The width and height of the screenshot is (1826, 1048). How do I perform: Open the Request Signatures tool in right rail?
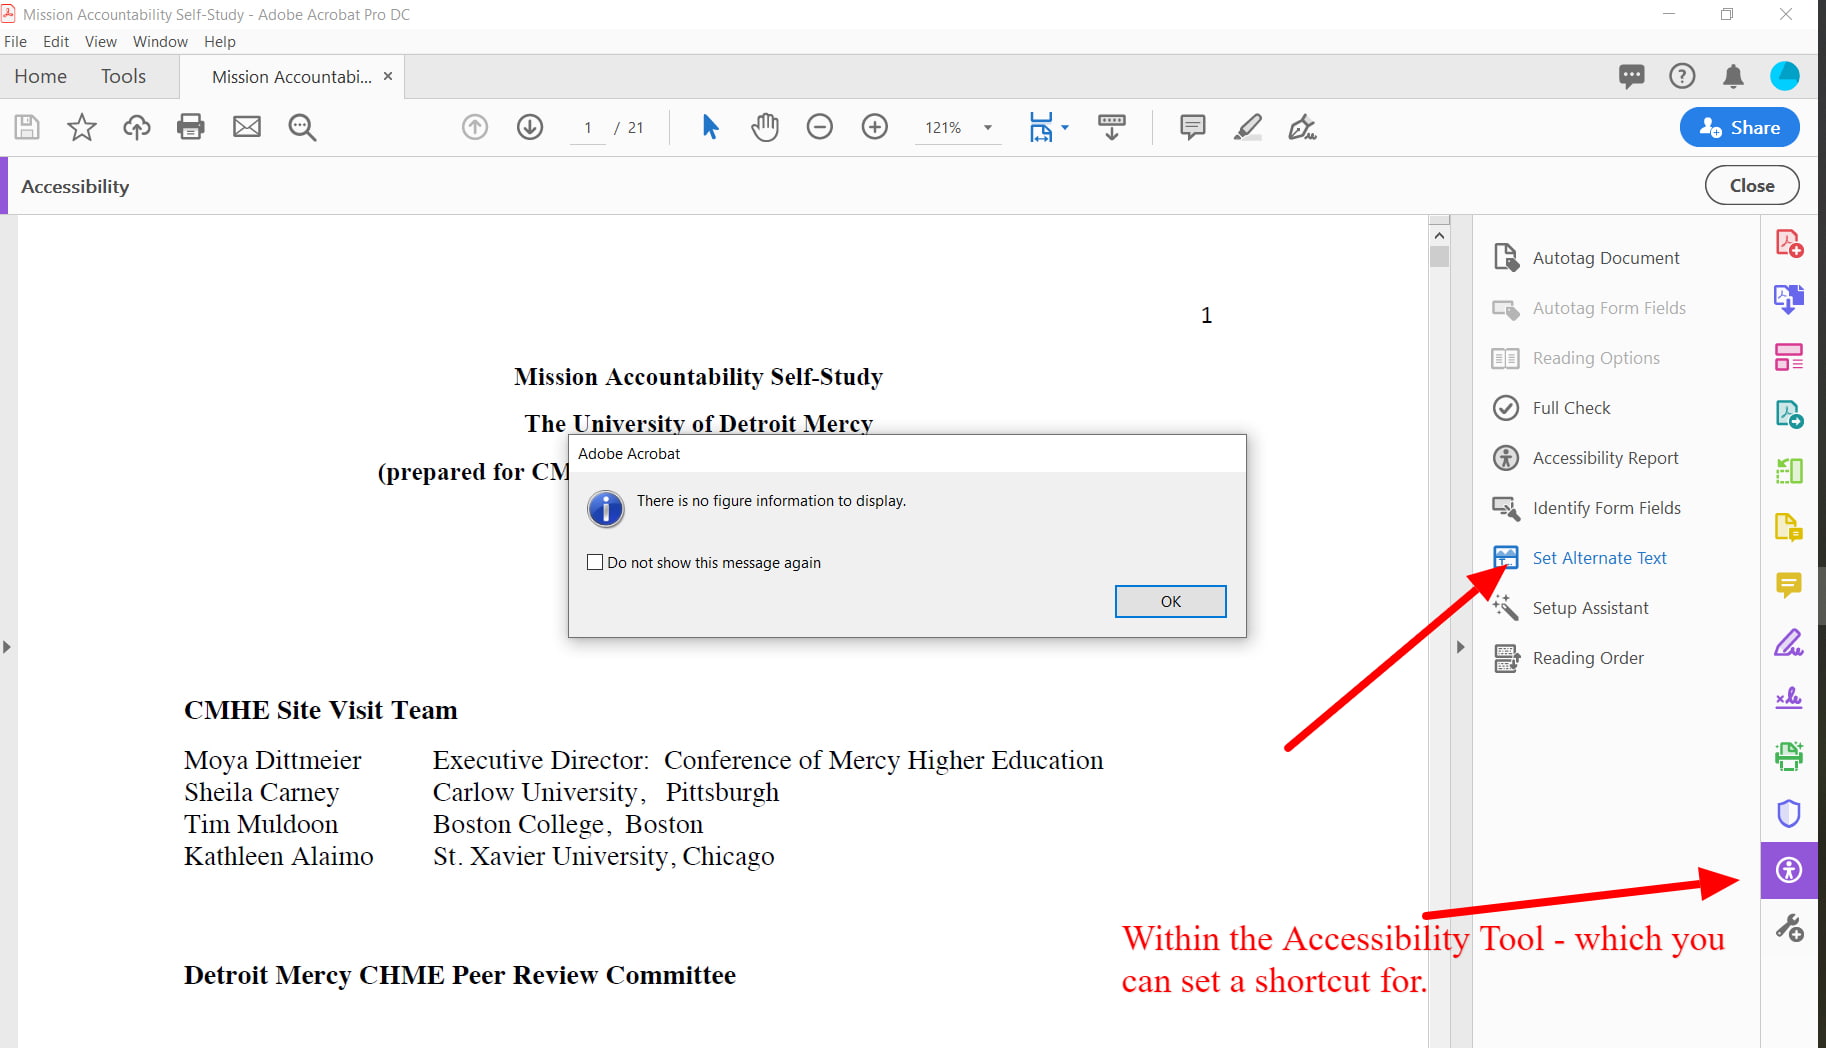(x=1789, y=698)
